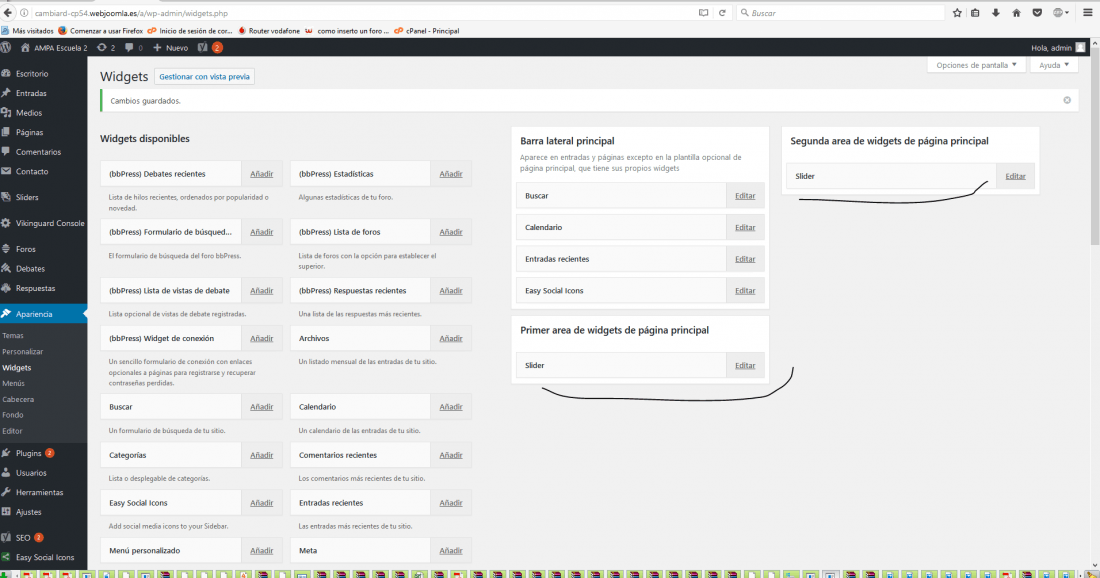The height and width of the screenshot is (578, 1100).
Task: Add the (bbPress) Debates recientes widget
Action: (262, 174)
